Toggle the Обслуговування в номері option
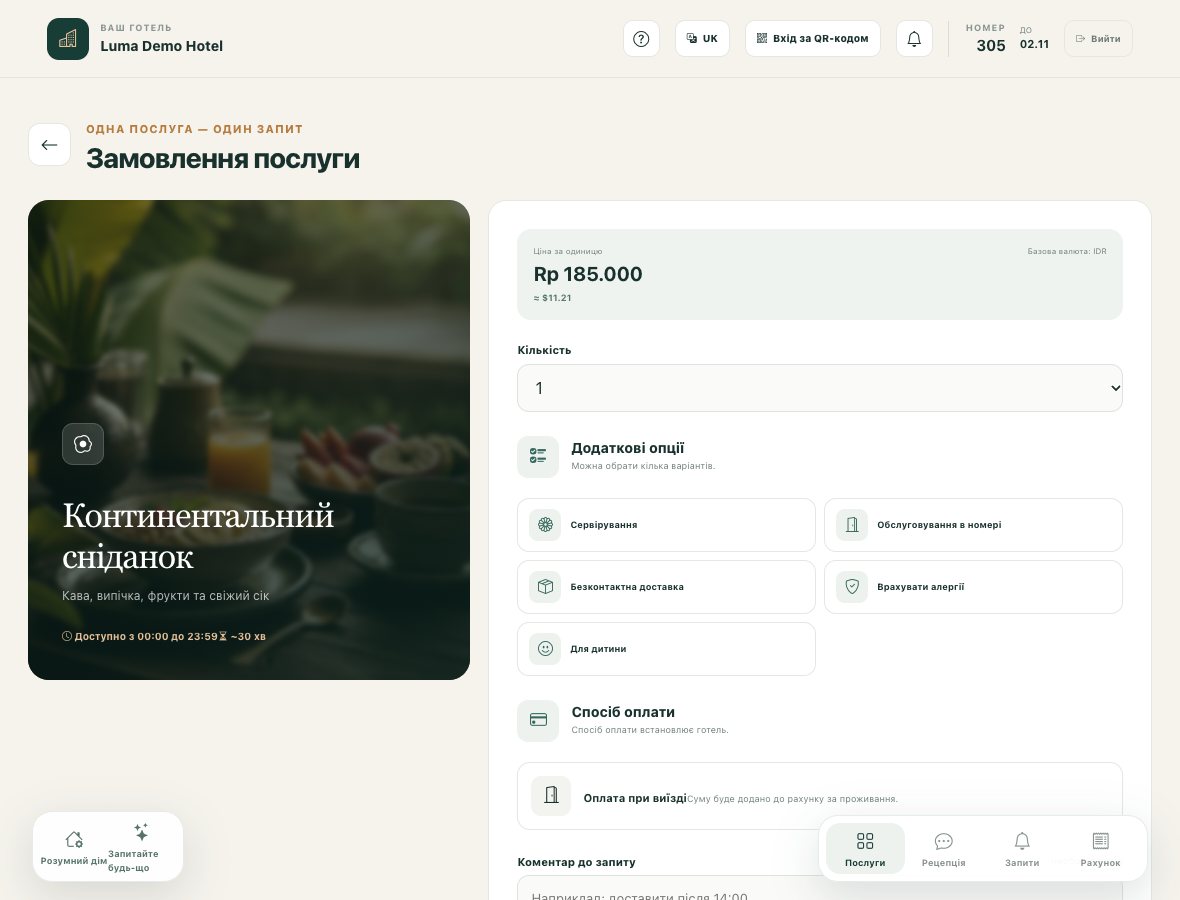This screenshot has height=900, width=1180. point(973,525)
